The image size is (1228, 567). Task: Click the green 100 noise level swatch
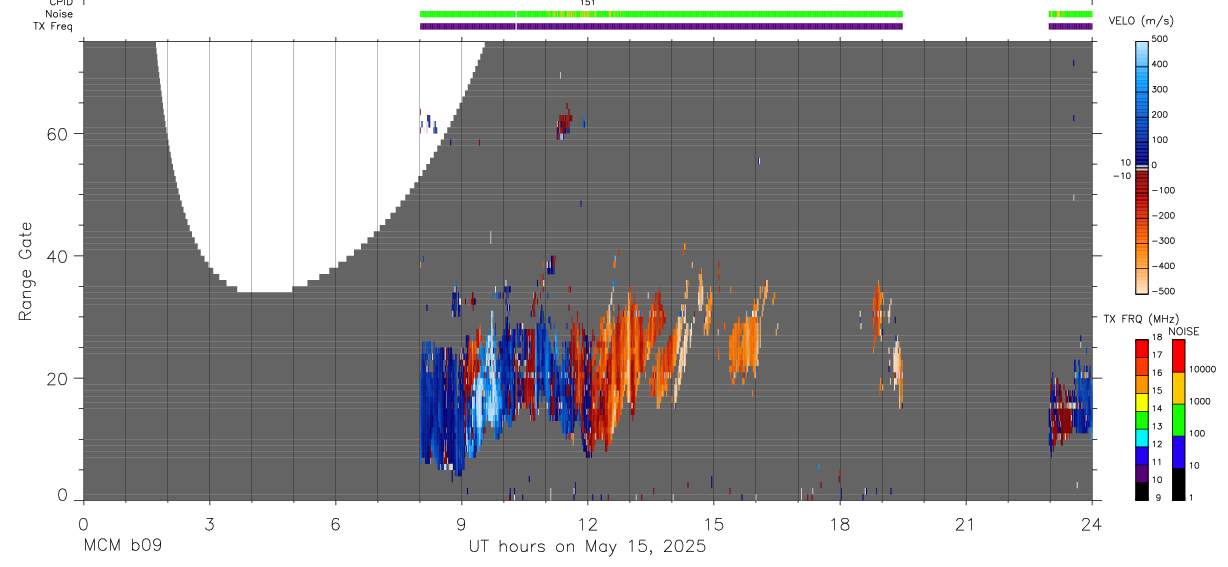1178,419
